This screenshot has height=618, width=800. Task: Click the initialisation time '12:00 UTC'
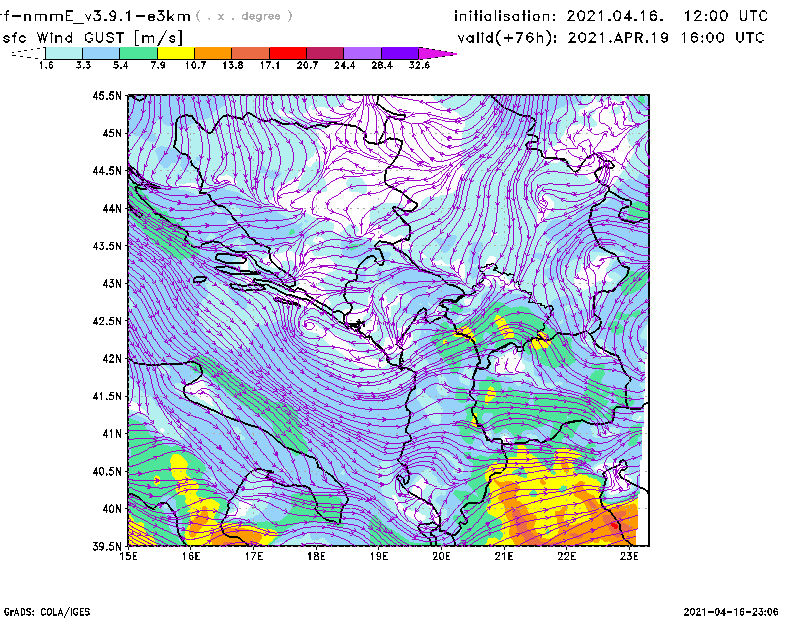coord(726,16)
